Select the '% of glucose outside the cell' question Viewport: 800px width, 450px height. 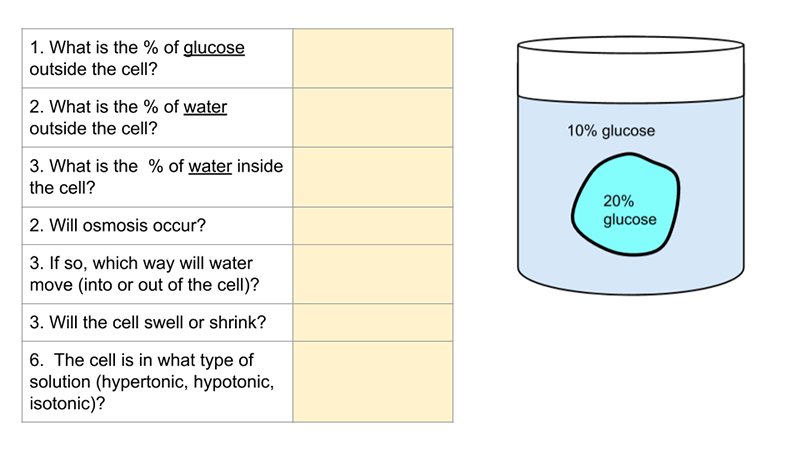point(137,58)
